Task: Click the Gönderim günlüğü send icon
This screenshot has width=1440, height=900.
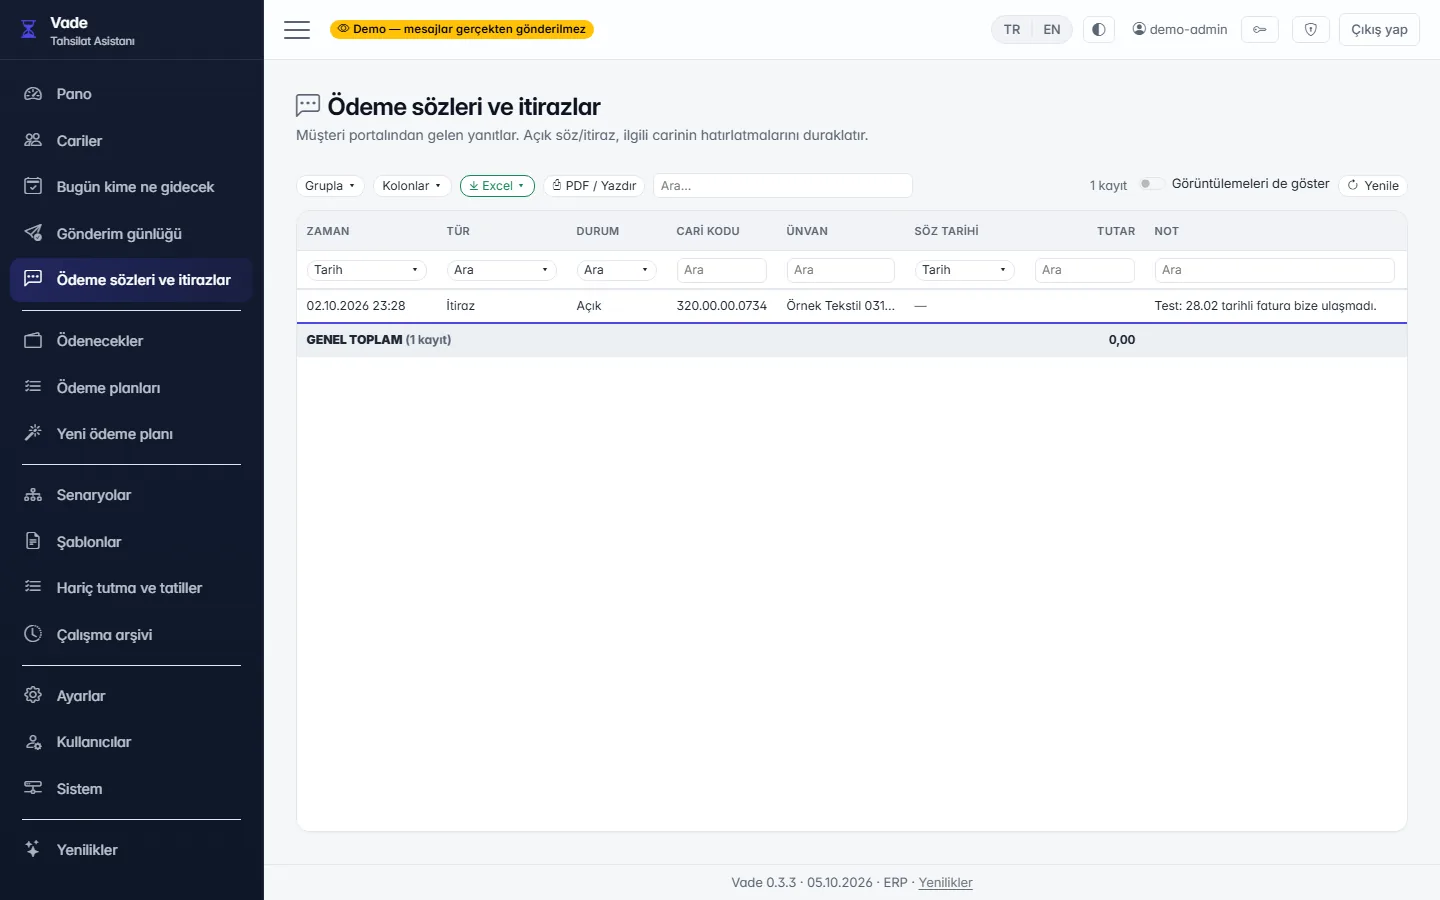Action: (x=33, y=234)
